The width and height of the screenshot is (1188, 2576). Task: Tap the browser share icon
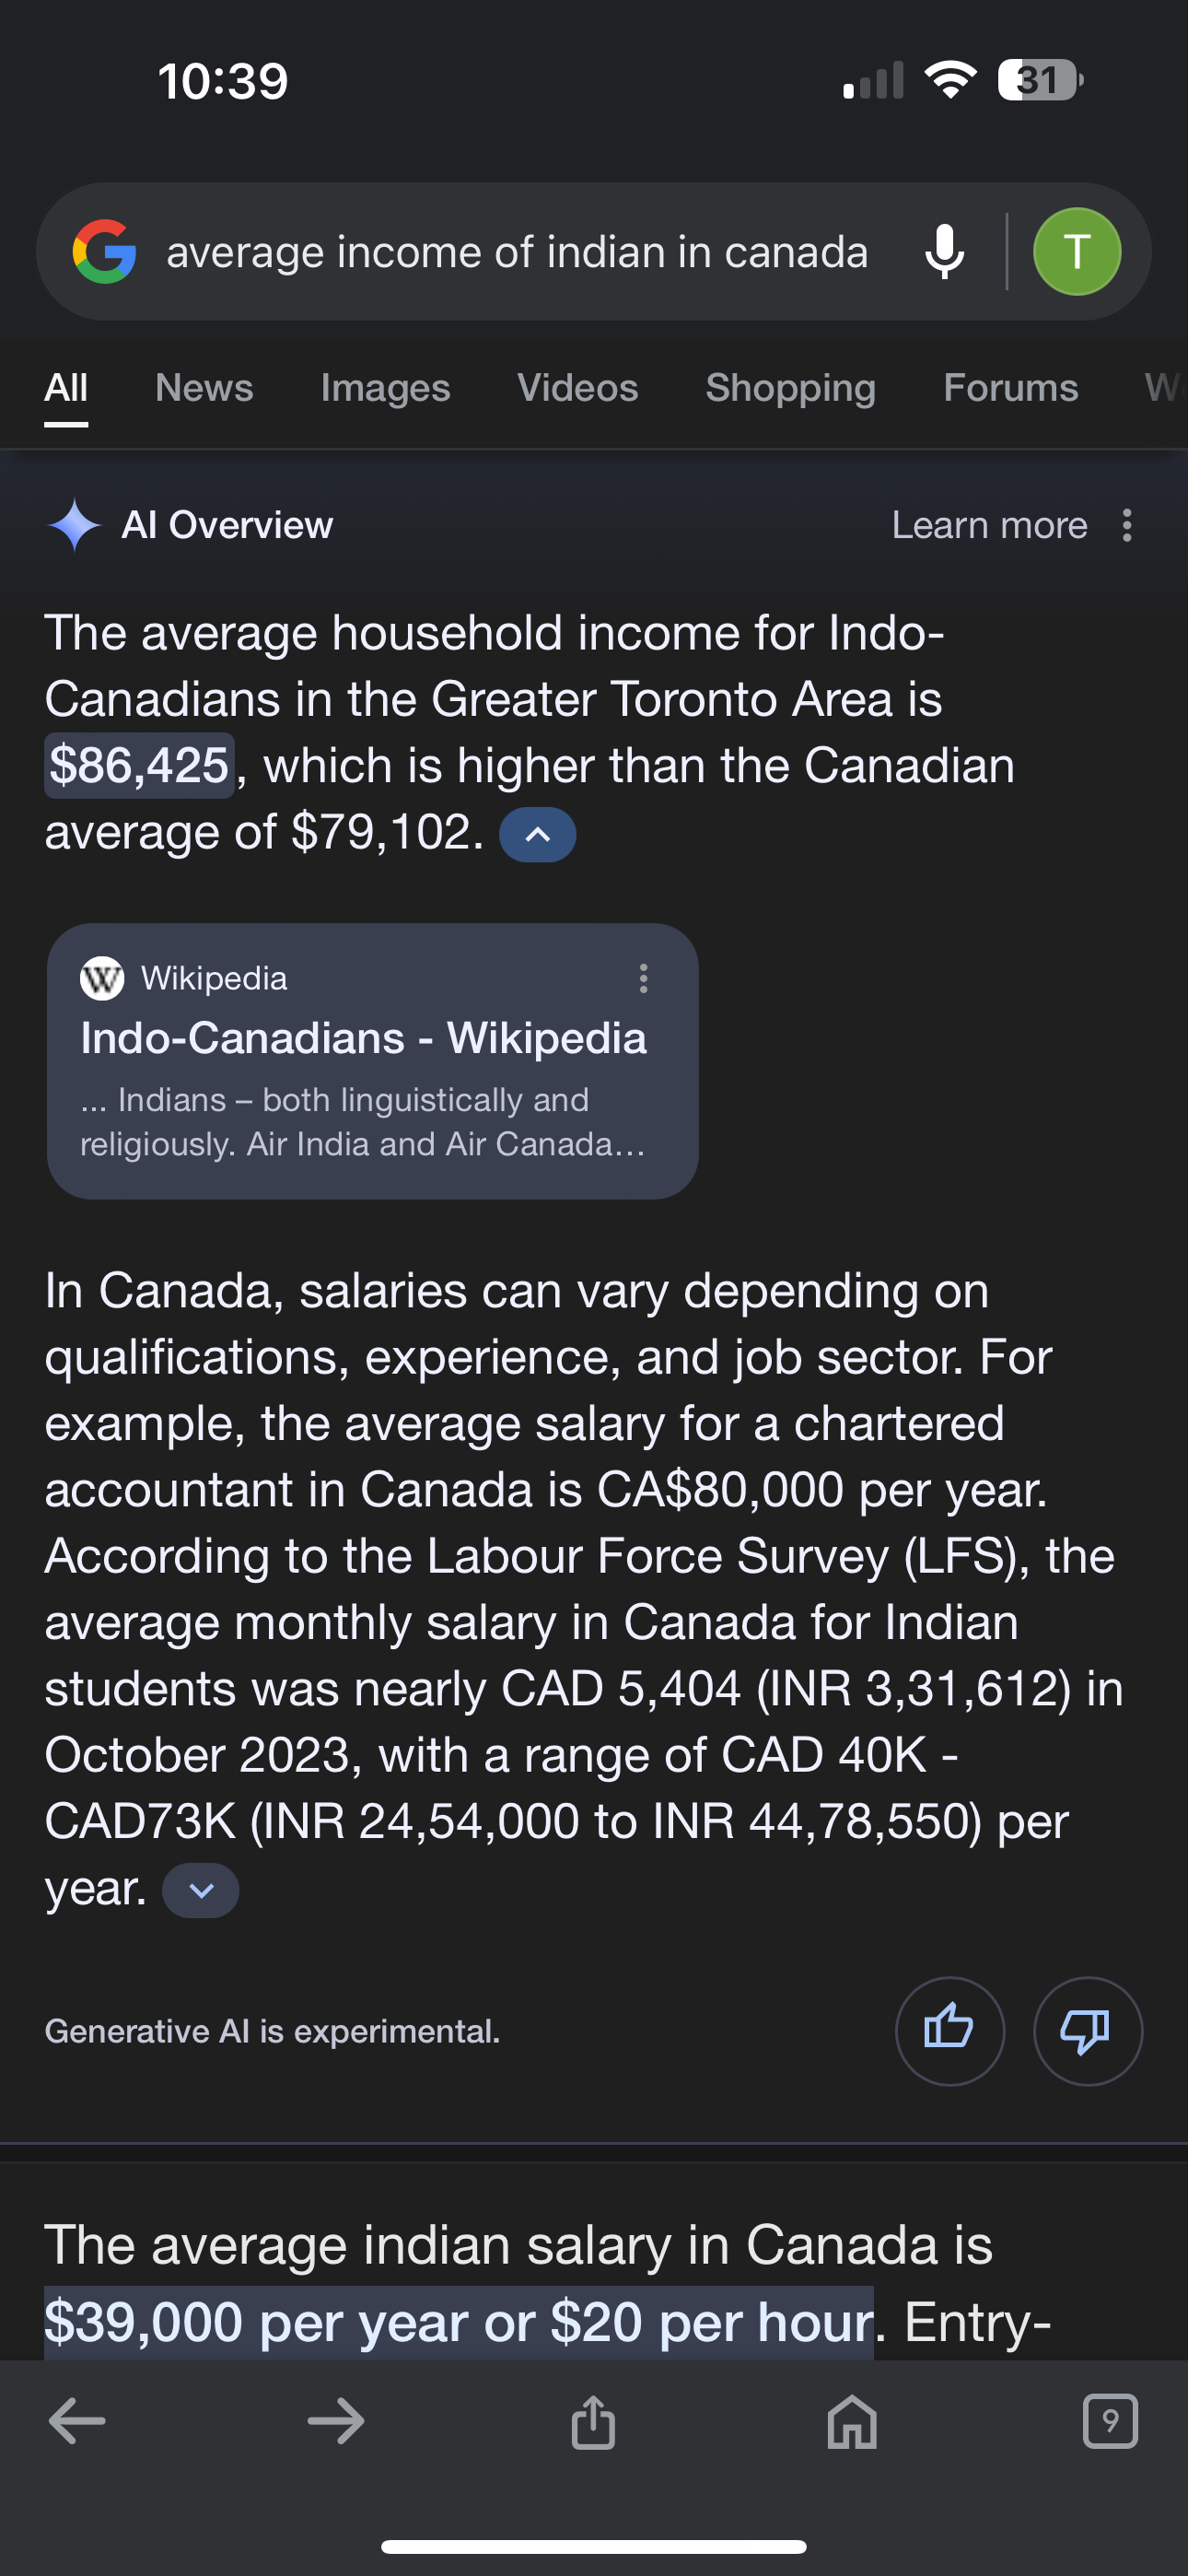(593, 2421)
